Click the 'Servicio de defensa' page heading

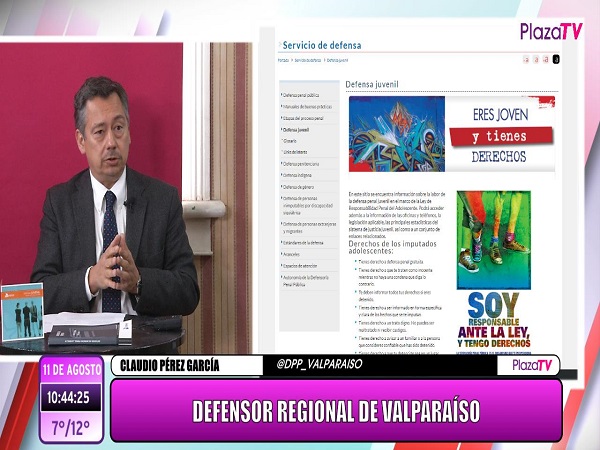tap(322, 45)
